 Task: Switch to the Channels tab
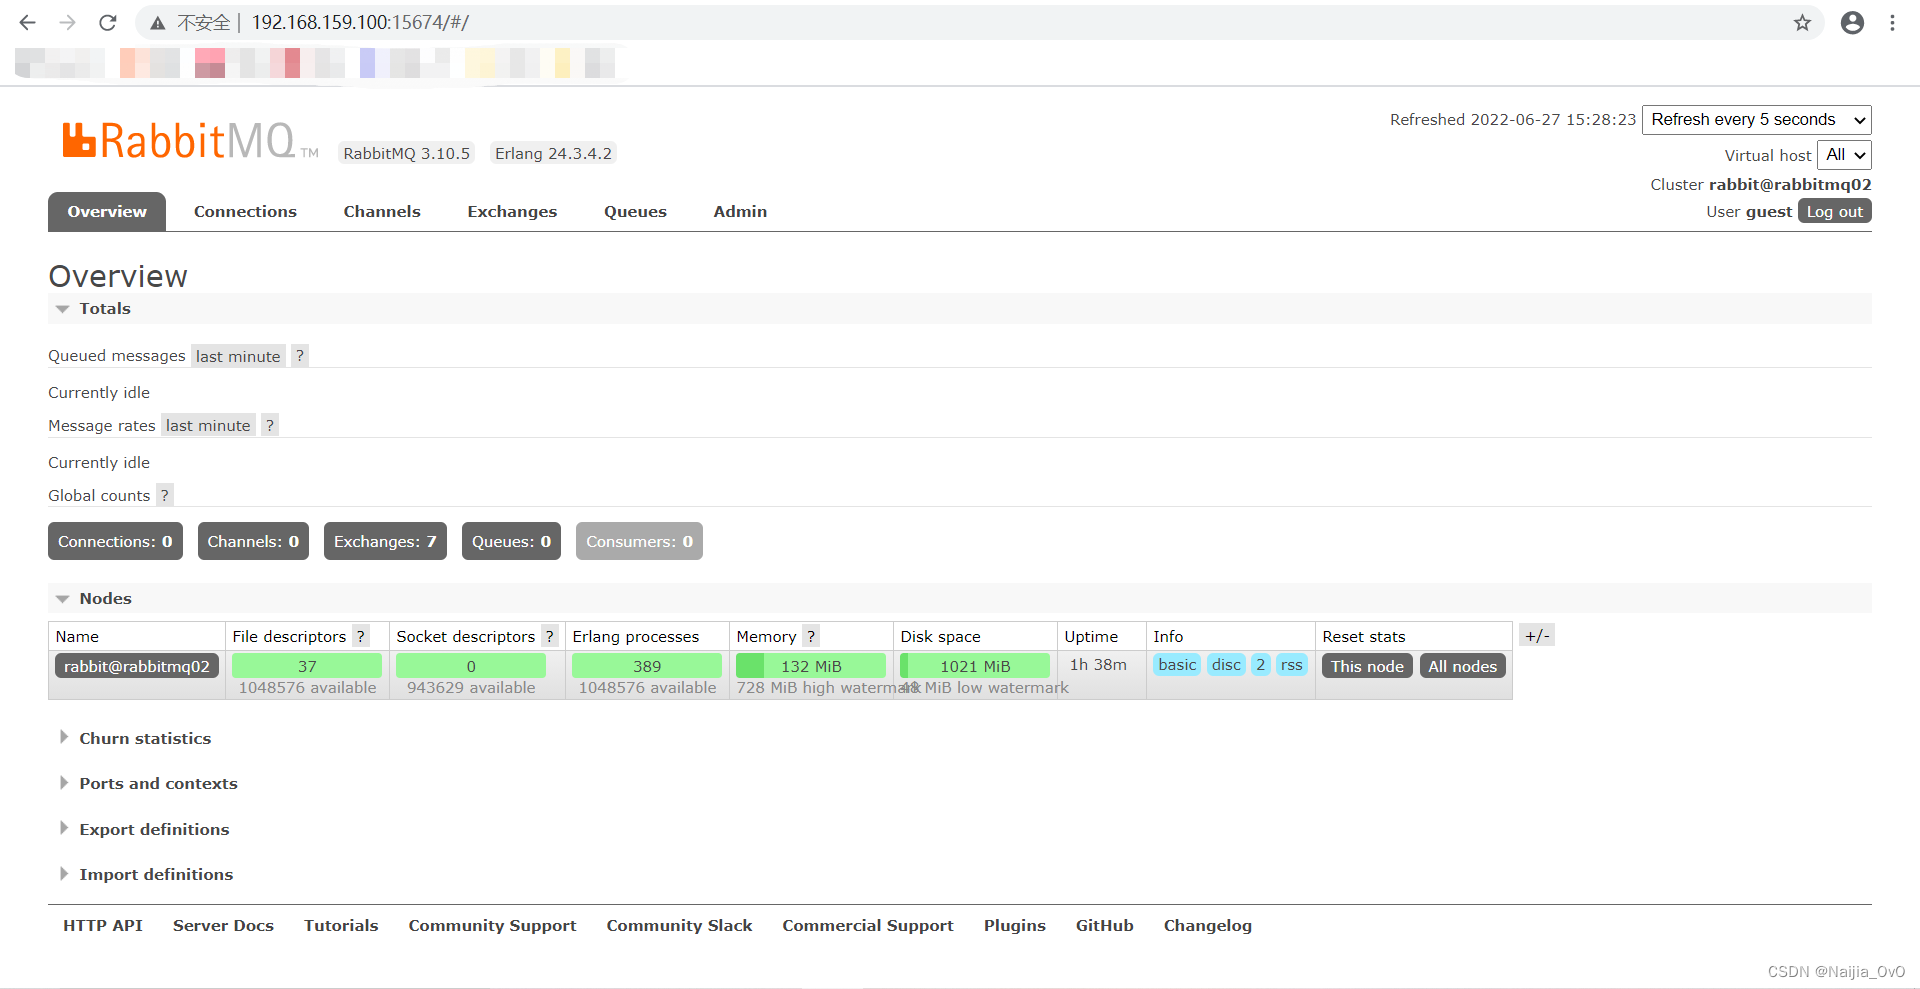tap(382, 211)
